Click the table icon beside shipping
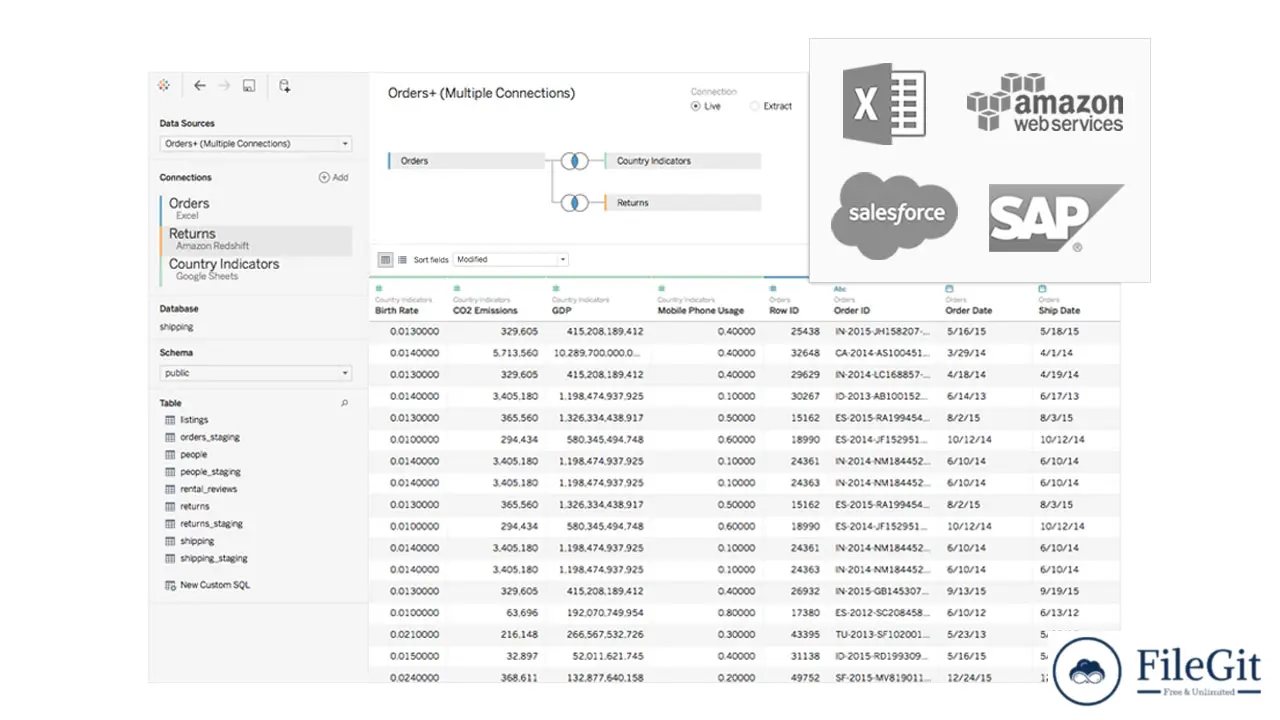1280x720 pixels. (170, 541)
